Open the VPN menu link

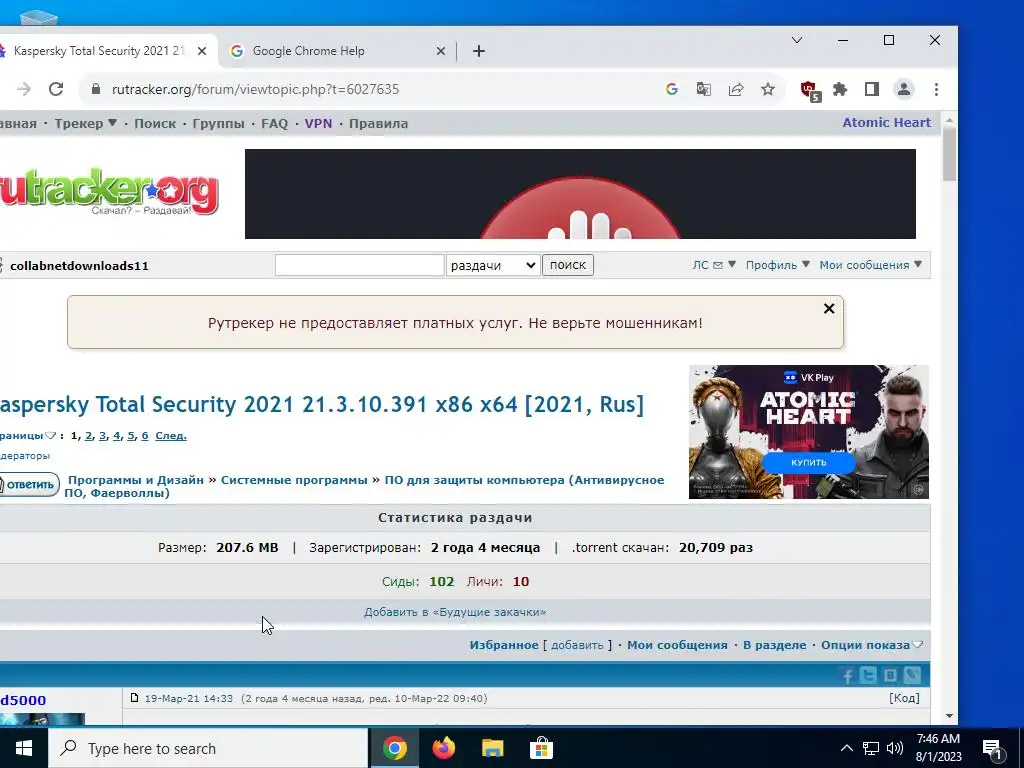[318, 123]
